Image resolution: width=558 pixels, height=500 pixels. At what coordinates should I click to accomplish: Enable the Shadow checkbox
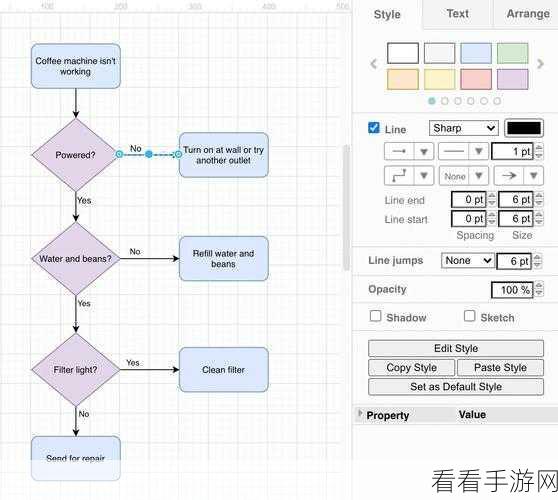click(x=375, y=316)
